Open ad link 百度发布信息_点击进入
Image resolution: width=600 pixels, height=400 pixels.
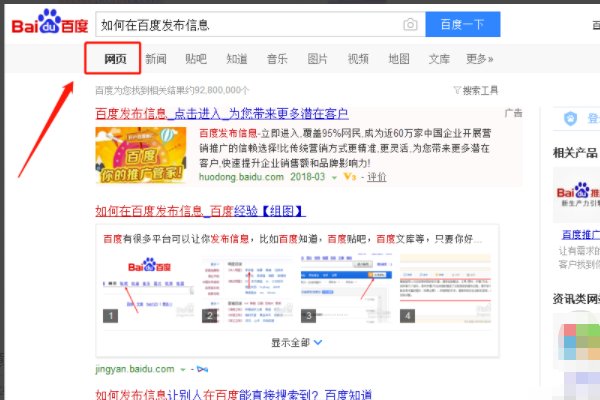coord(222,114)
